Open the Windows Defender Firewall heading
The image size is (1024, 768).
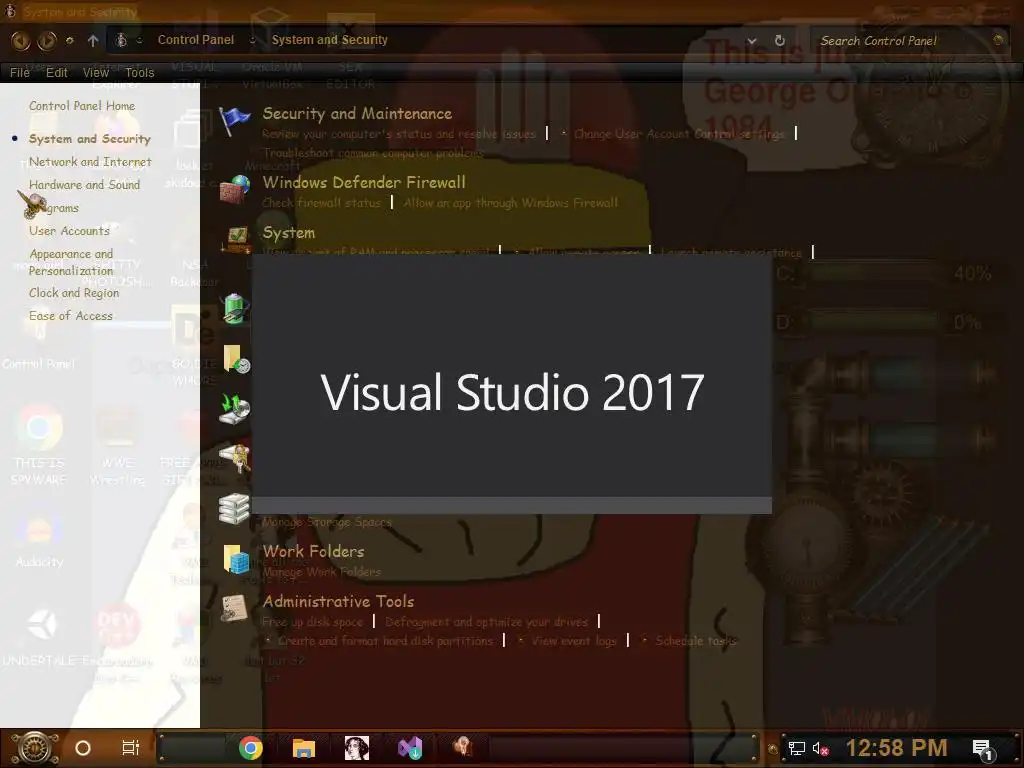(364, 182)
